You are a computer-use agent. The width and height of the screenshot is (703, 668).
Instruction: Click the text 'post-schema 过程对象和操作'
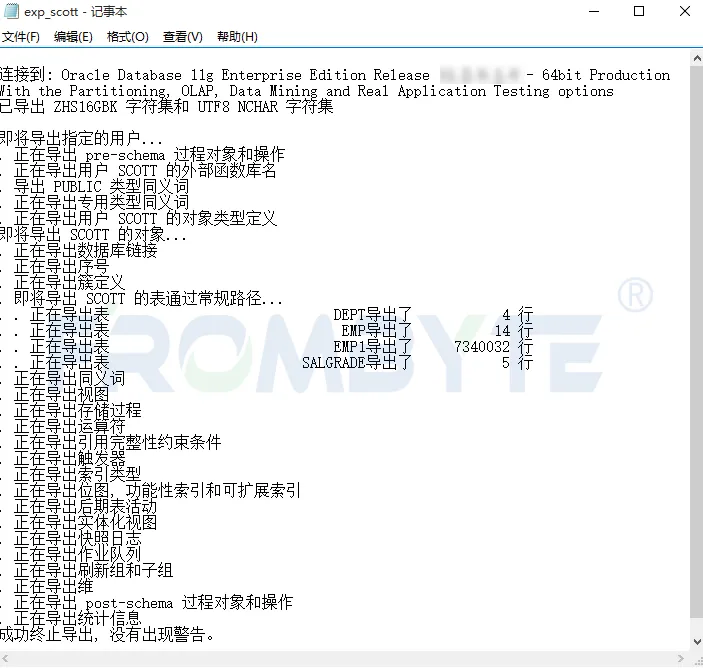click(x=189, y=603)
